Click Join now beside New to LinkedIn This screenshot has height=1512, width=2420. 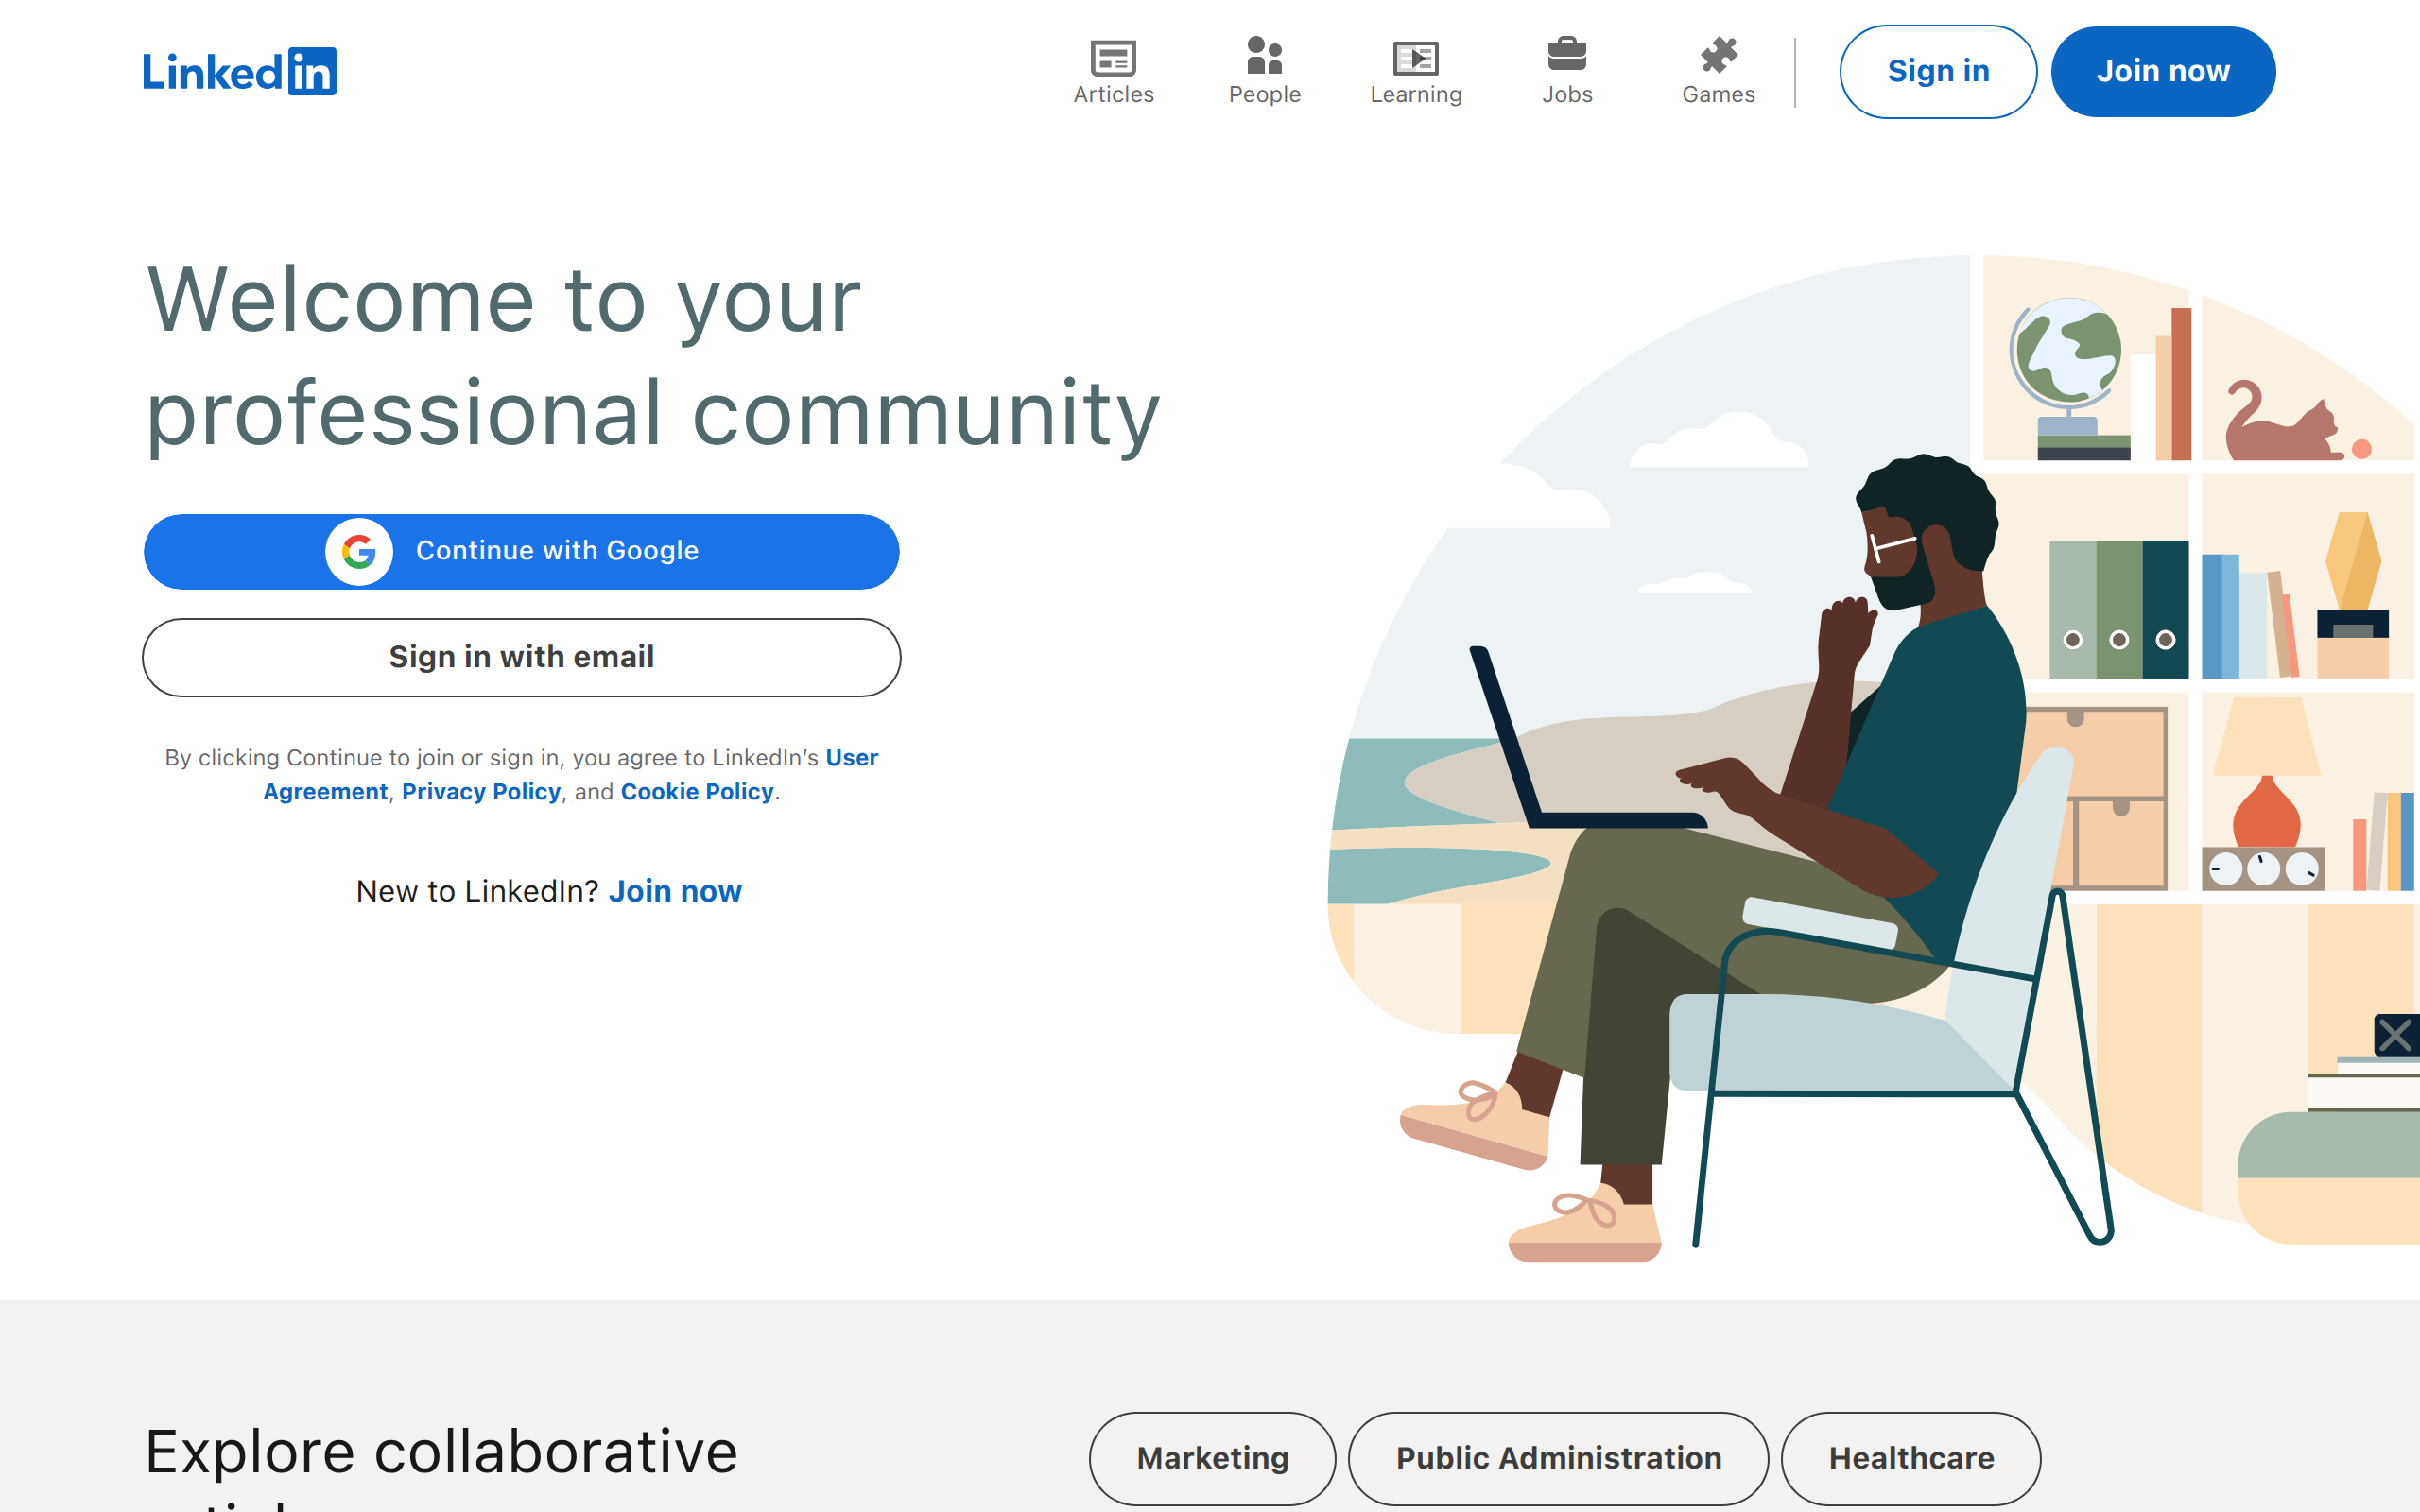(675, 891)
